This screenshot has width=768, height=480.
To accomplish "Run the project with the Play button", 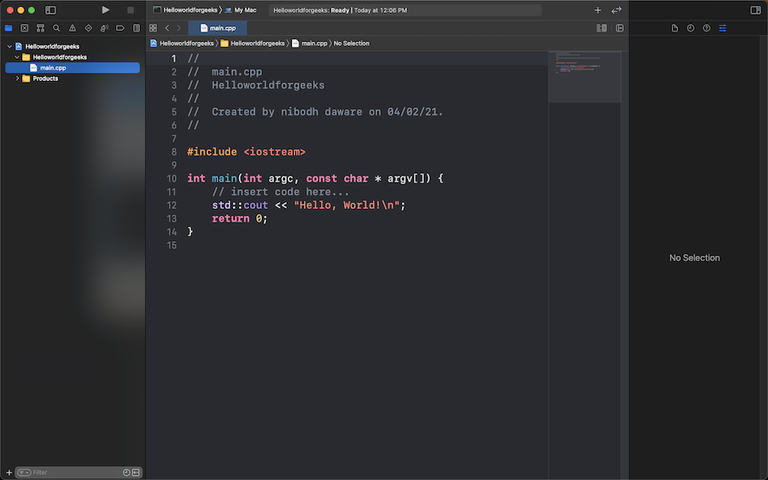I will pyautogui.click(x=105, y=10).
